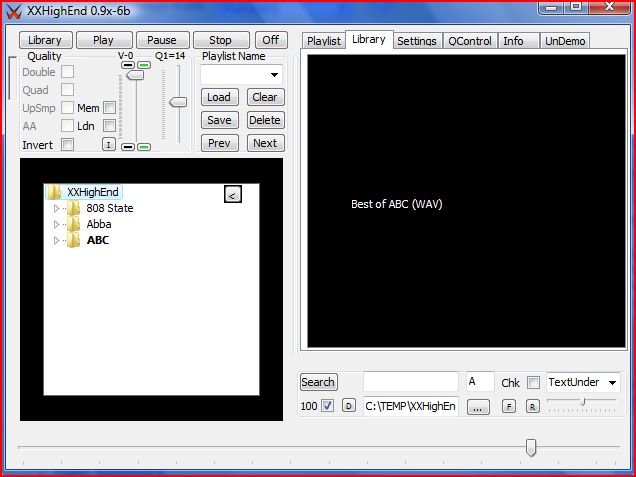Open the TextUnder dropdown
The width and height of the screenshot is (636, 477).
tap(612, 382)
